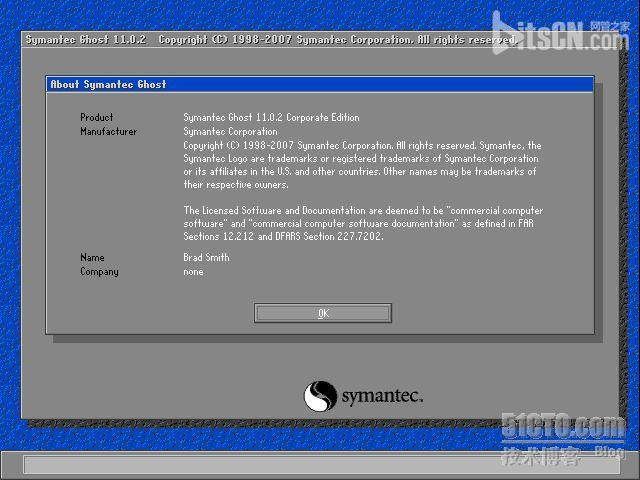640x480 pixels.
Task: Click the Symantec yin-yang logo icon
Action: (320, 396)
